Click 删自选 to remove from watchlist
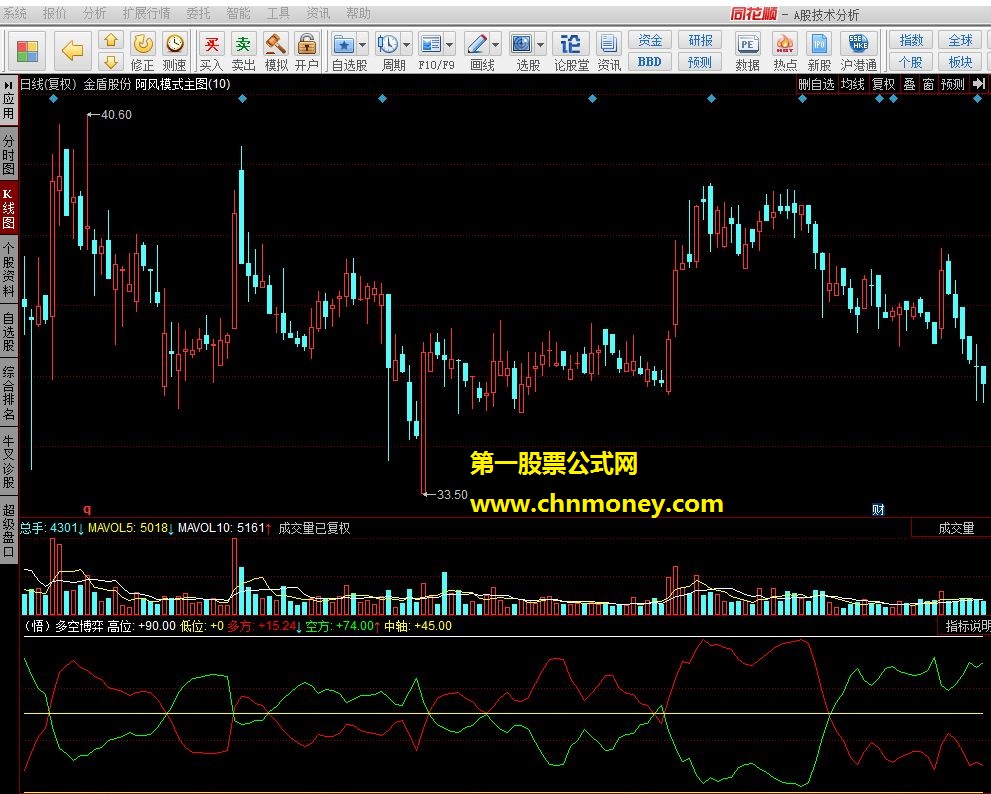Screen dimensions: 991x794 817,84
